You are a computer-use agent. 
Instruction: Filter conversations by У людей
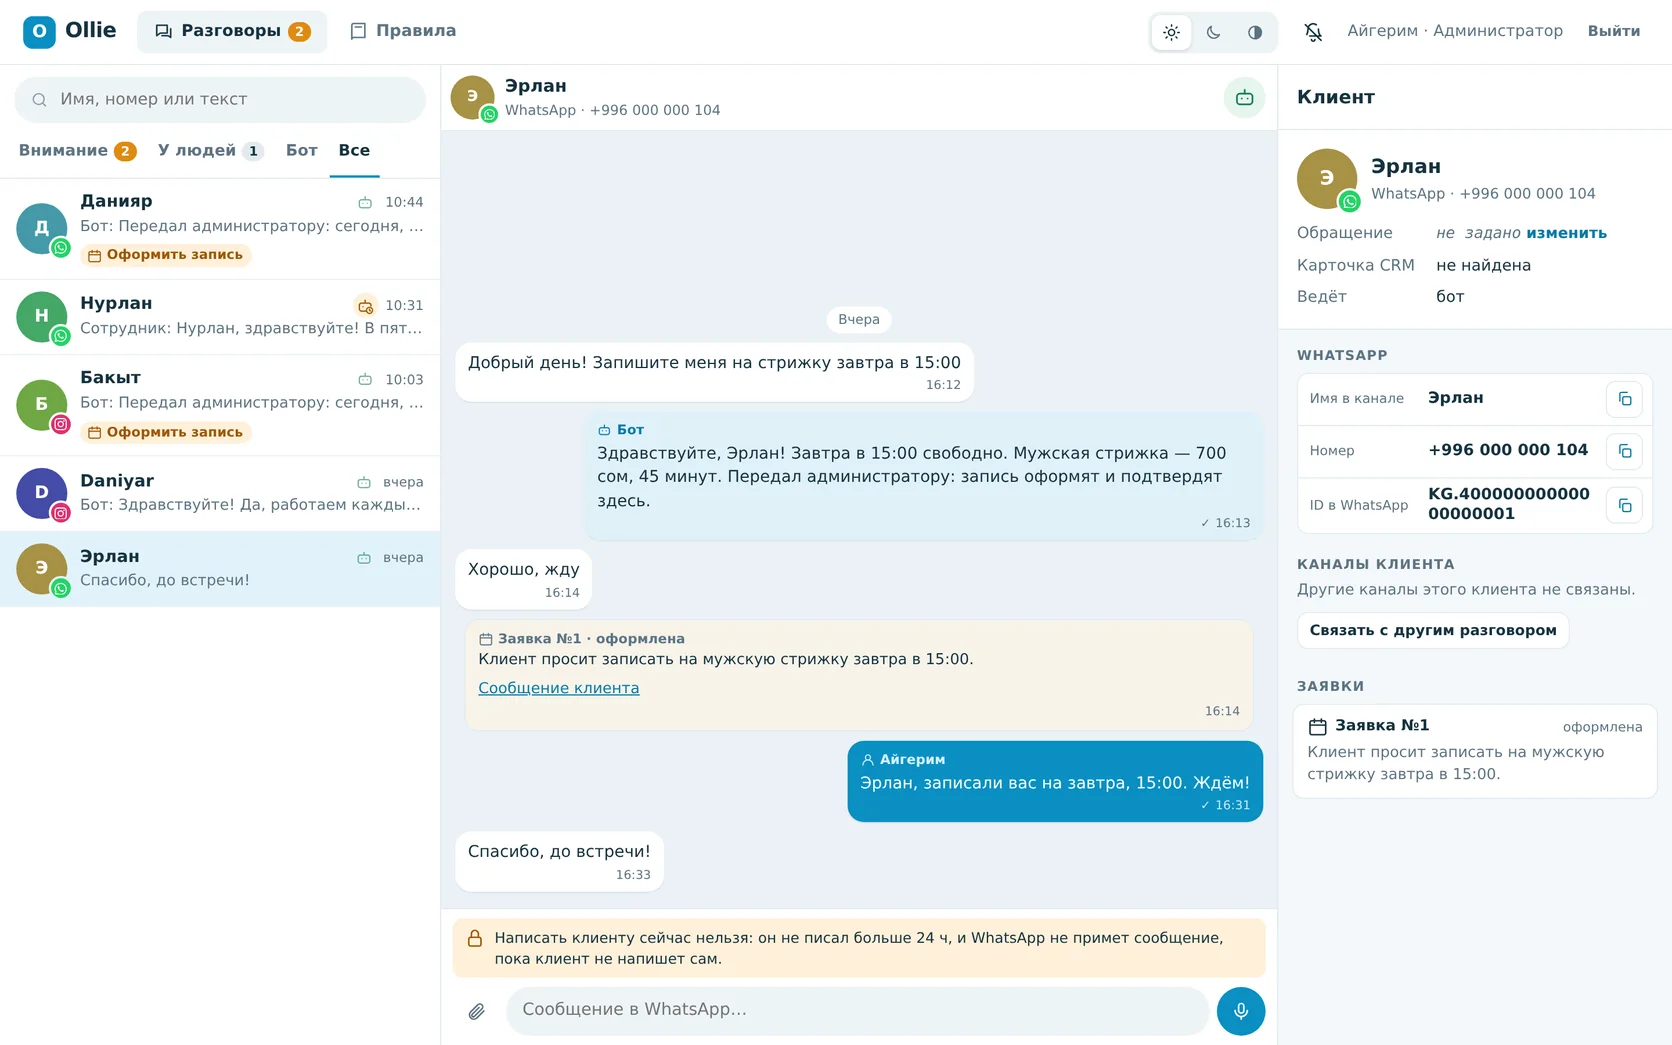(210, 151)
